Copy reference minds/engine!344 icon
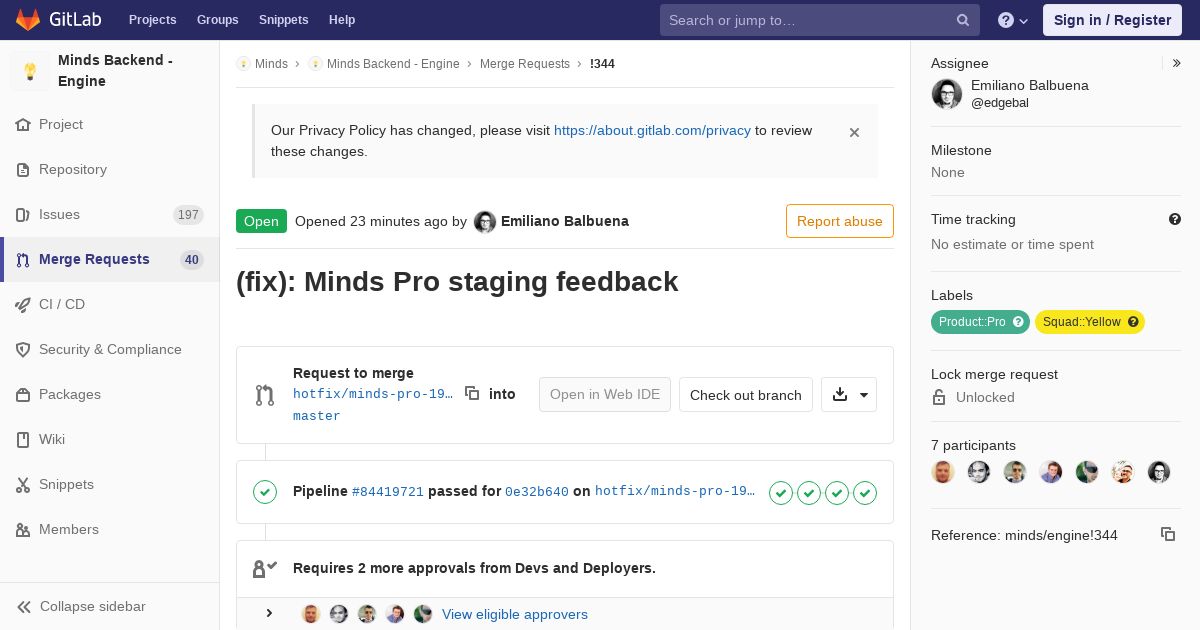 tap(1168, 535)
